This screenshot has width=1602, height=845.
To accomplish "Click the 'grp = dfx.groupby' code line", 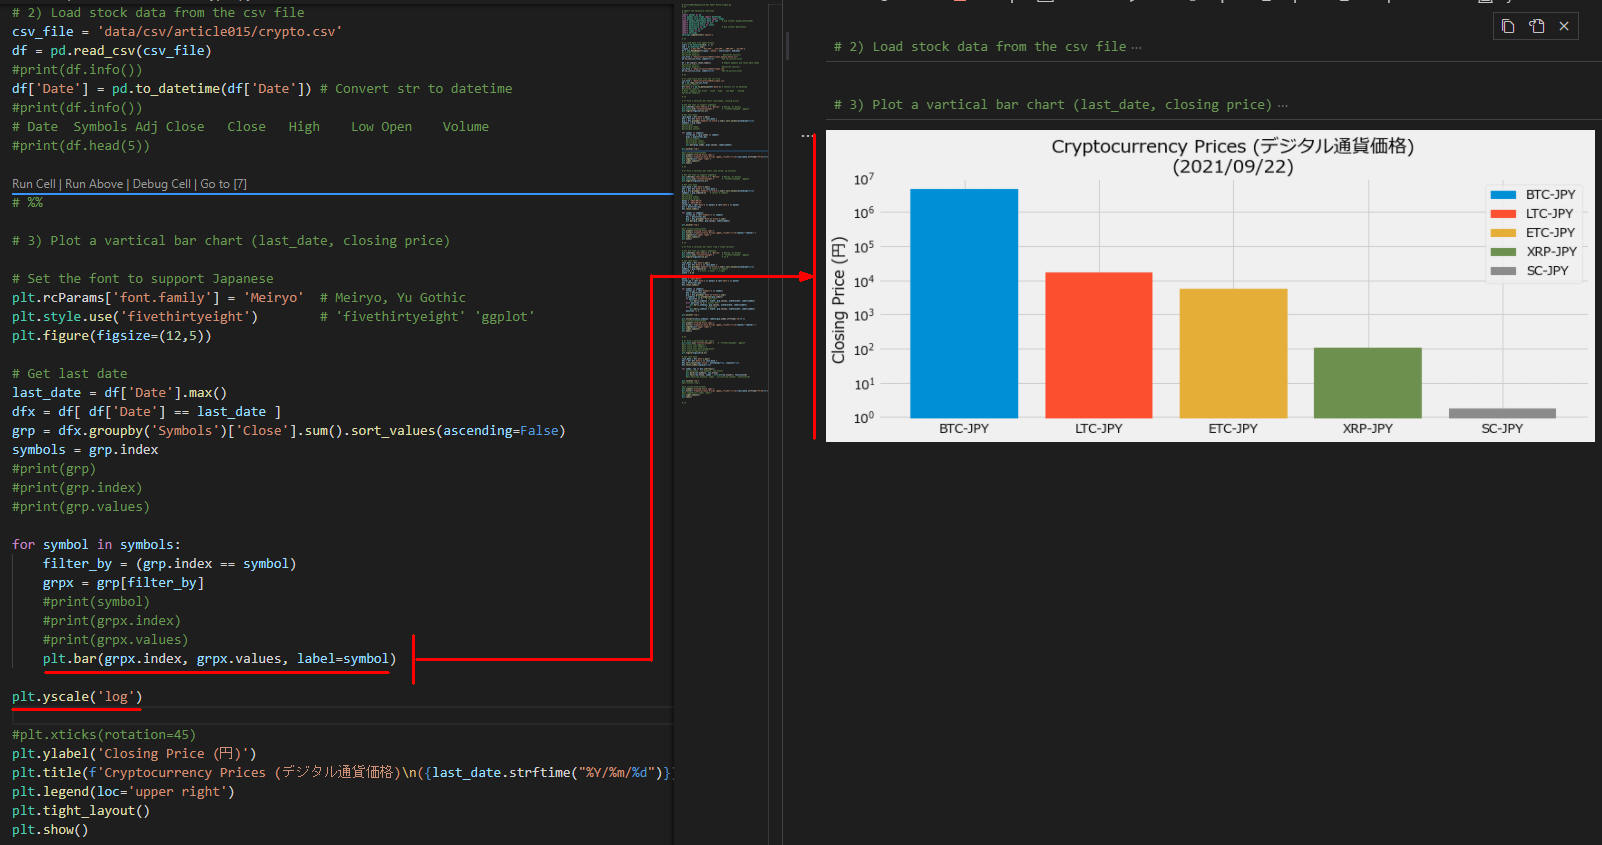I will [x=289, y=431].
